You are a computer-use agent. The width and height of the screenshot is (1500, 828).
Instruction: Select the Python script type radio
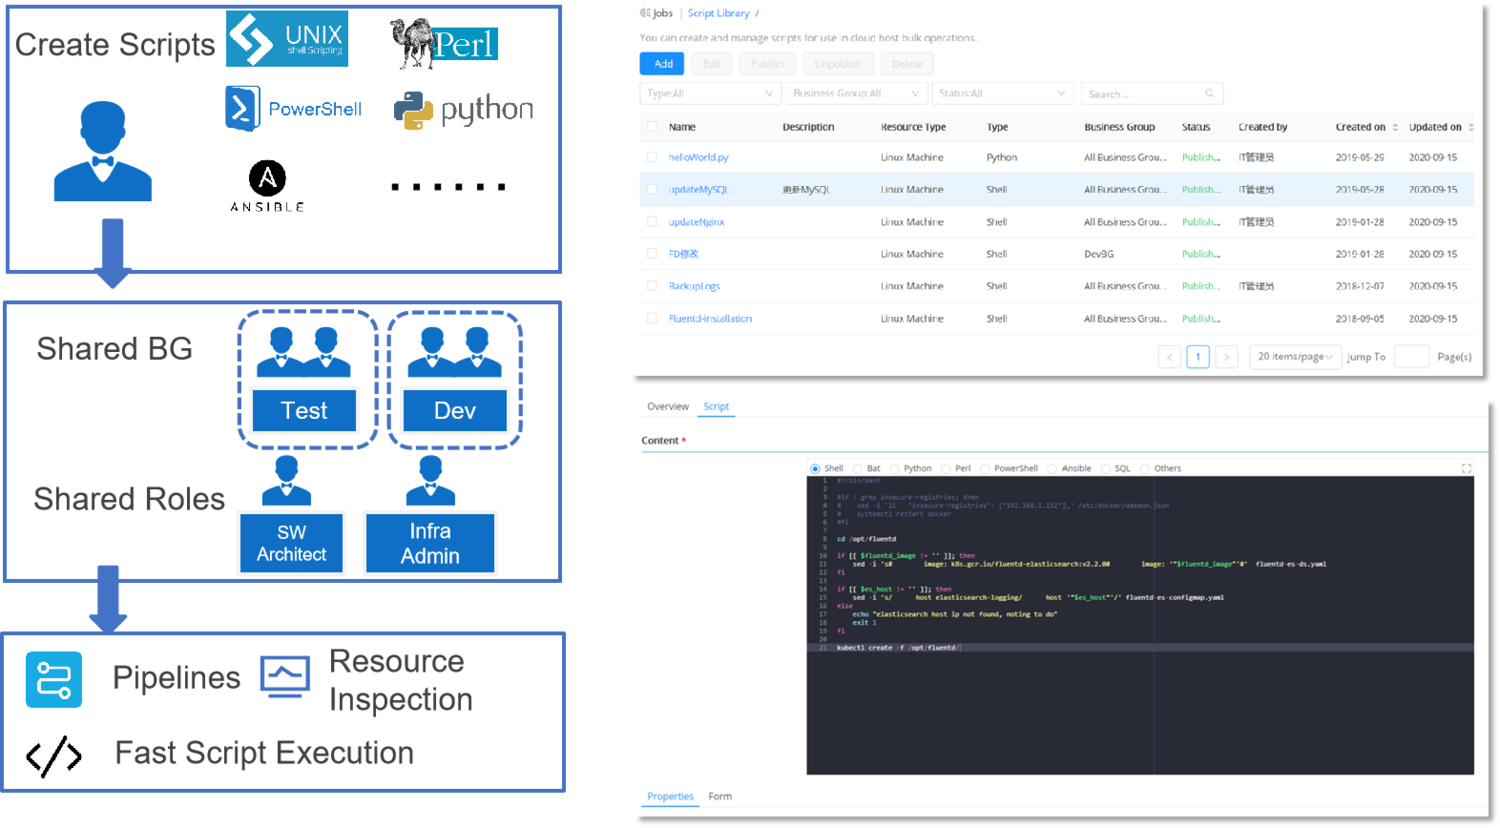(895, 468)
